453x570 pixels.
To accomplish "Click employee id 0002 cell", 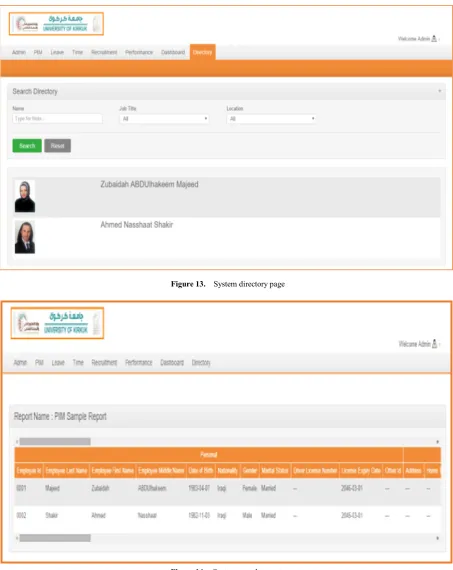I will (21, 515).
